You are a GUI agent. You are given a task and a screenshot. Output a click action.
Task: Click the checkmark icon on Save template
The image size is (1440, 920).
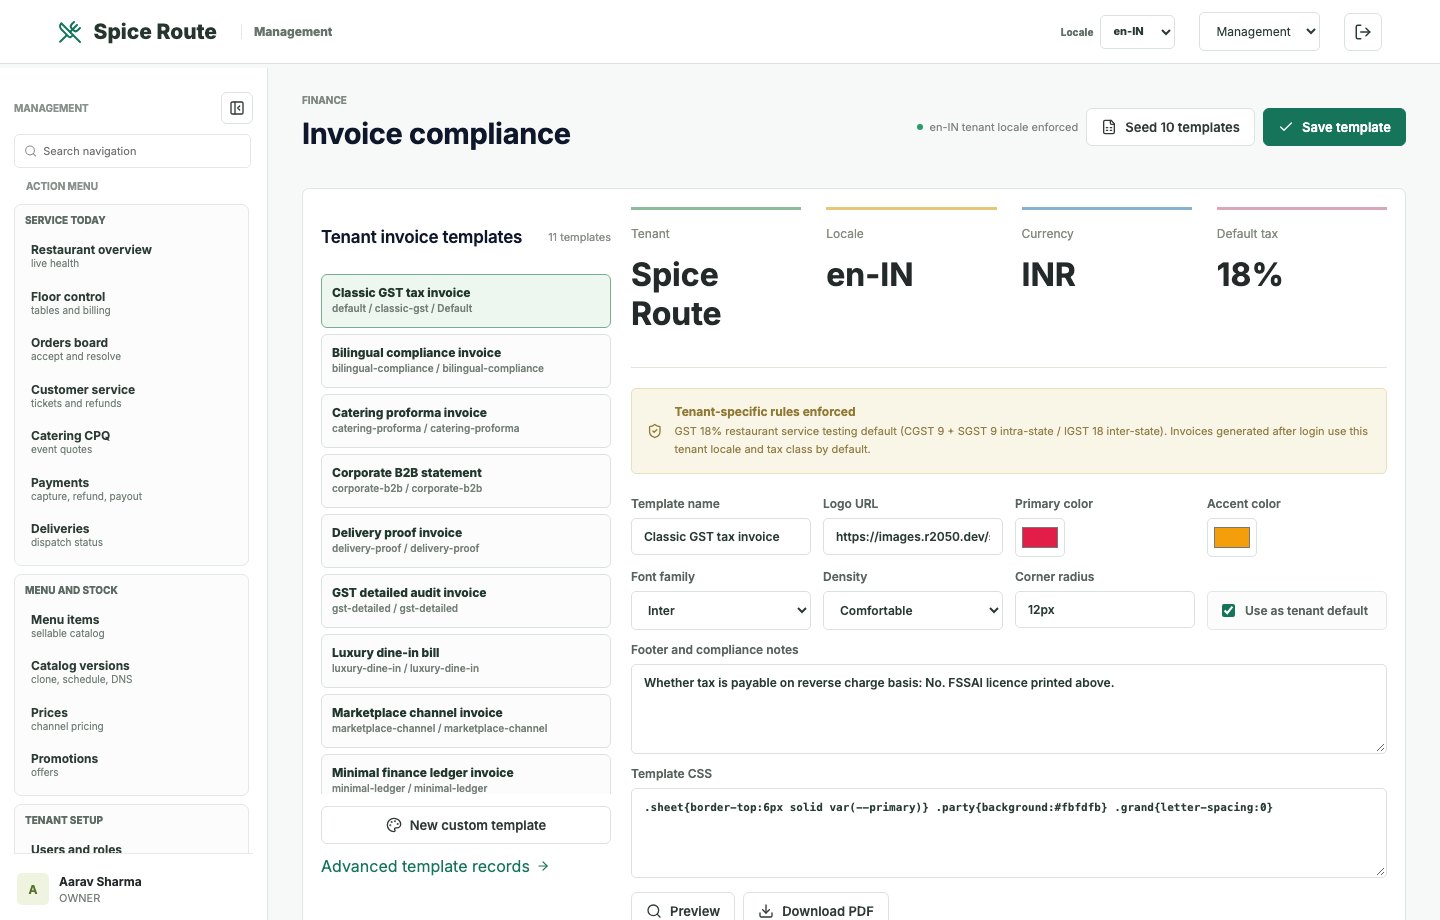point(1286,127)
